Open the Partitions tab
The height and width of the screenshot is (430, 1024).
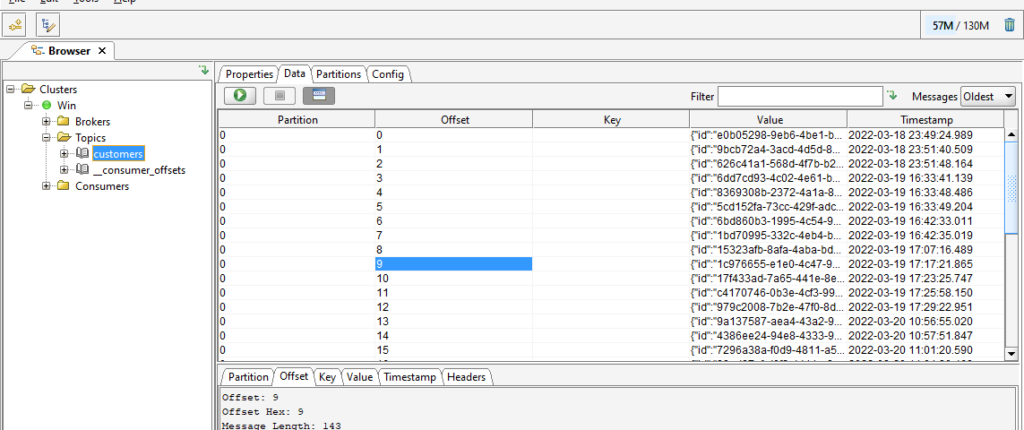pos(338,74)
